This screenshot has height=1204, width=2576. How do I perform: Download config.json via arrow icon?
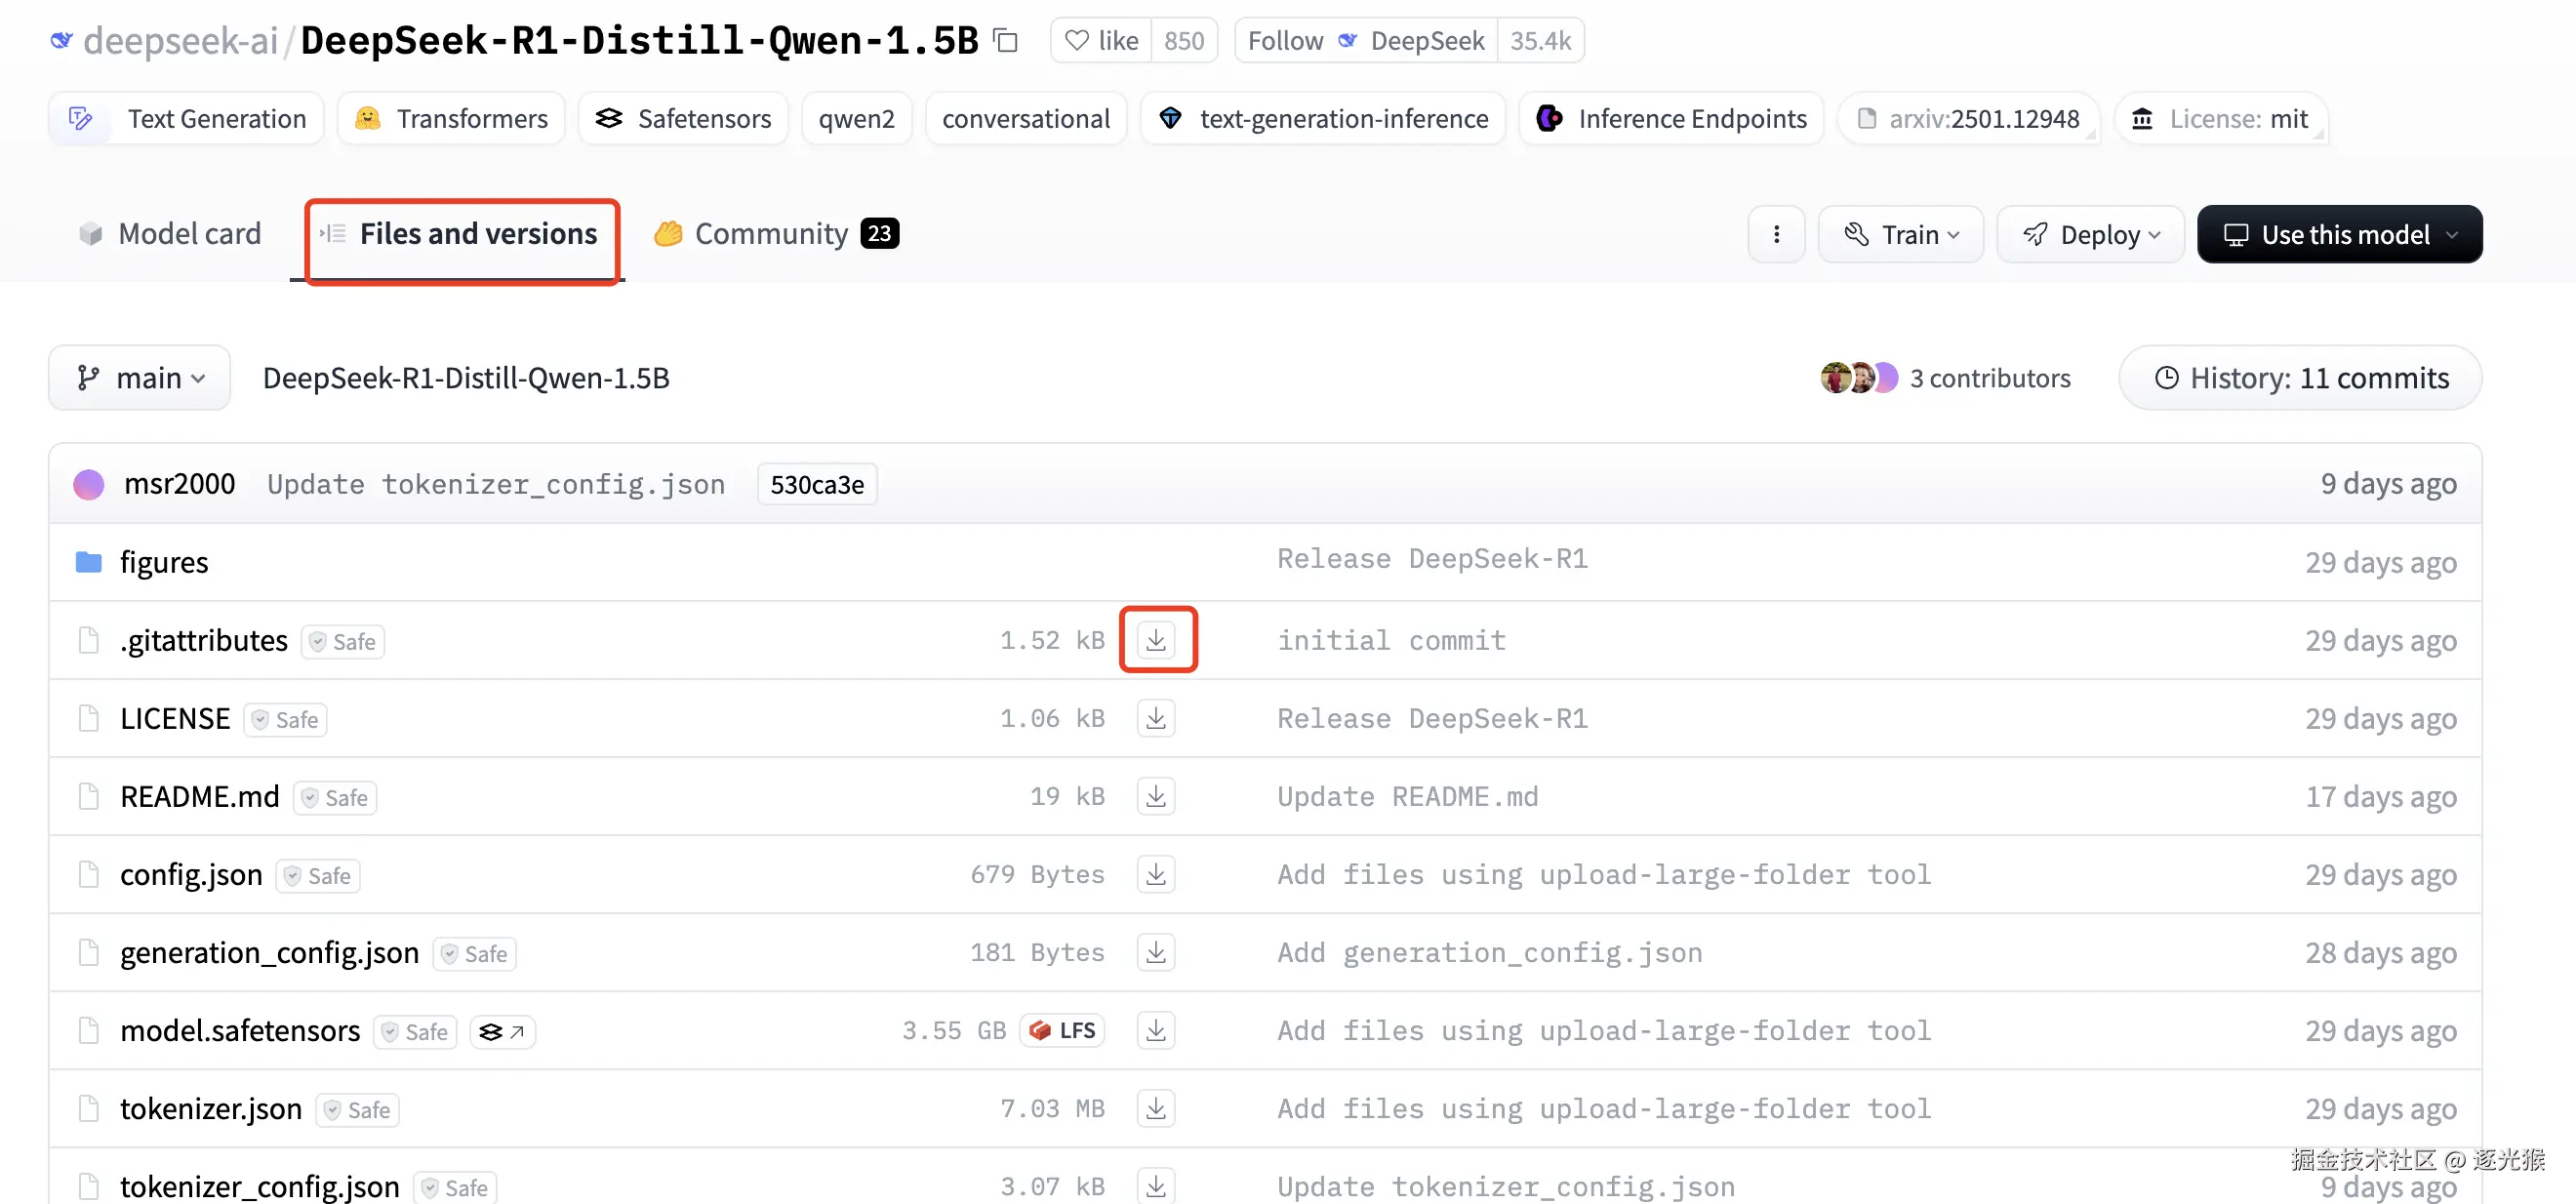[x=1156, y=874]
